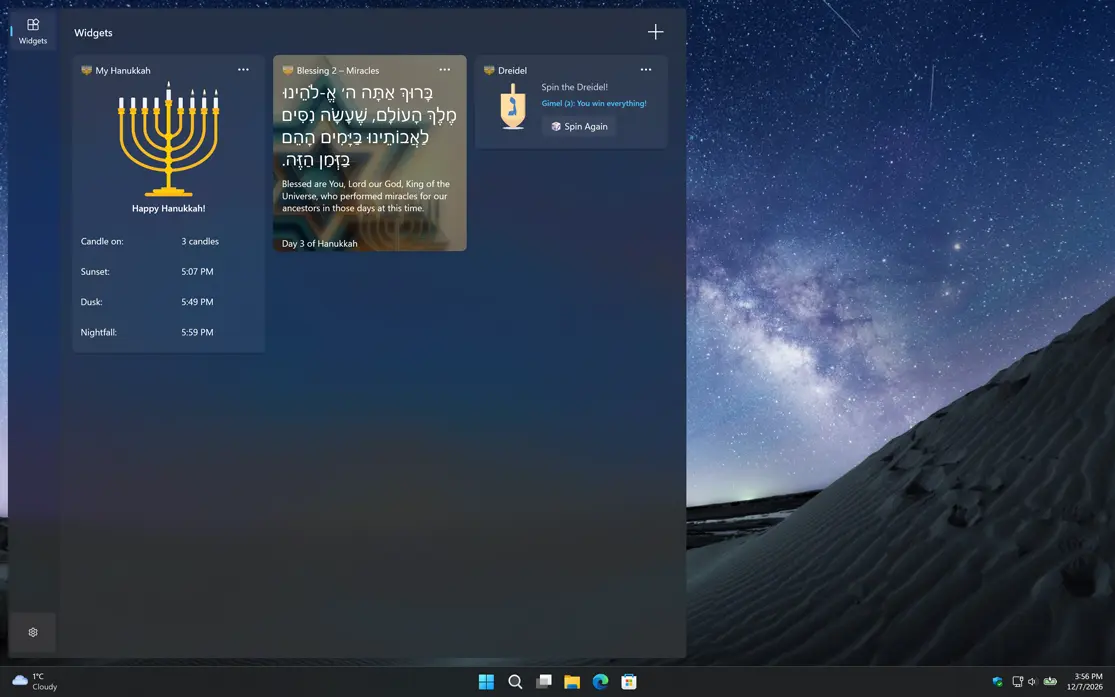The height and width of the screenshot is (697, 1115).
Task: Open the Dreidel widget options menu
Action: (x=646, y=70)
